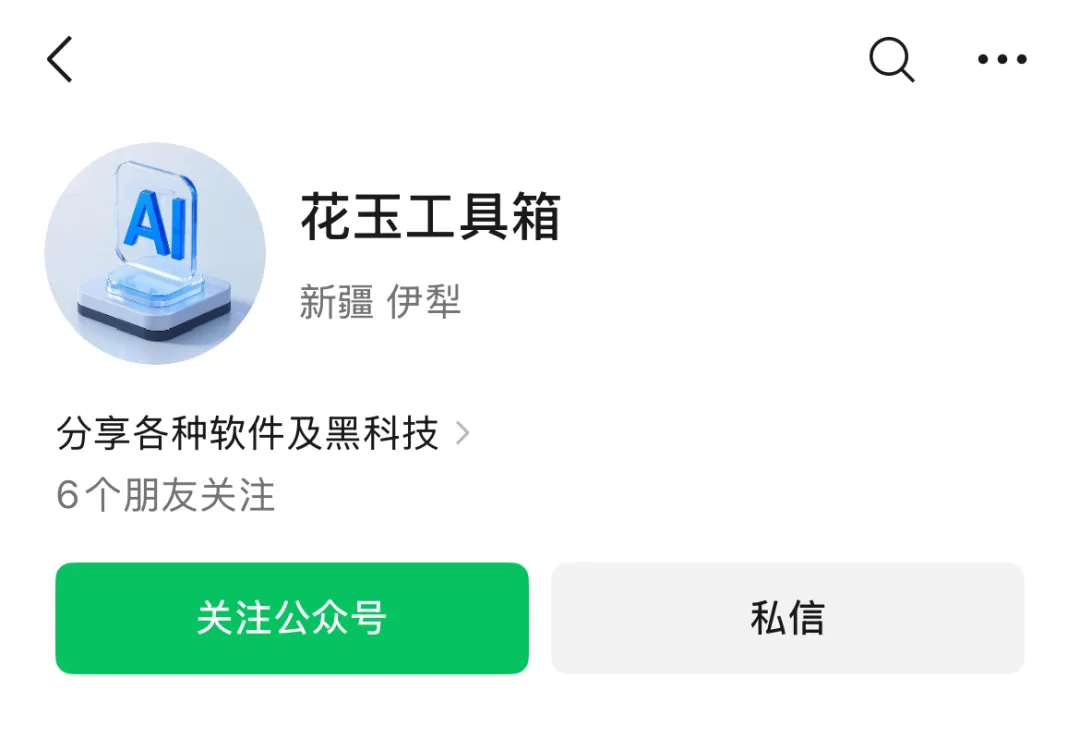Screen dimensions: 1080x738
Task: Tap the blue AI avatar image
Action: tap(156, 253)
